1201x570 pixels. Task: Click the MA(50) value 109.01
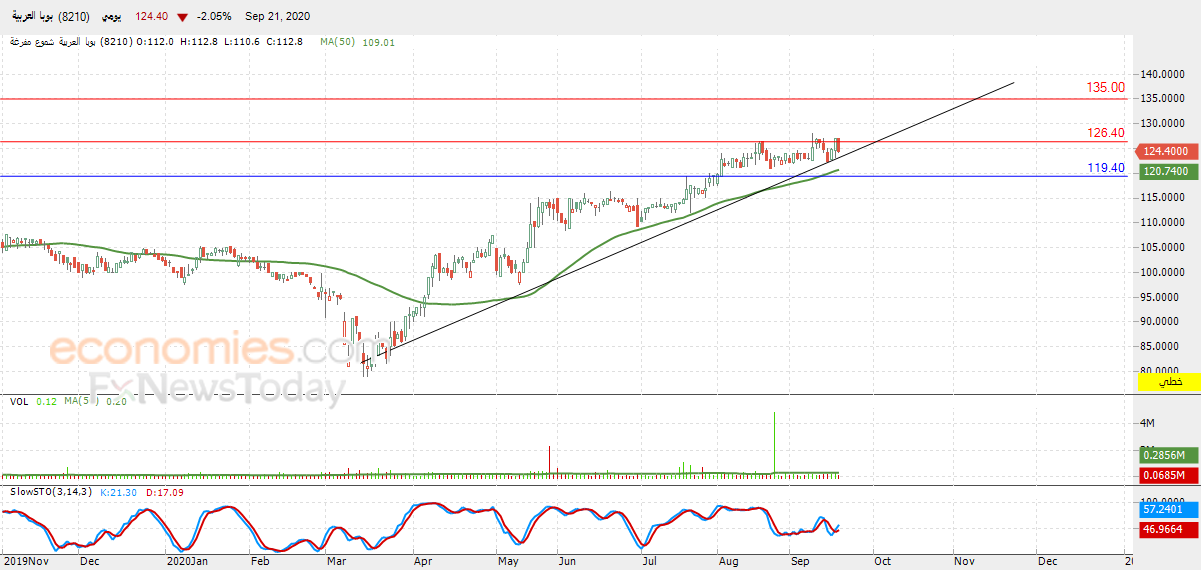378,42
